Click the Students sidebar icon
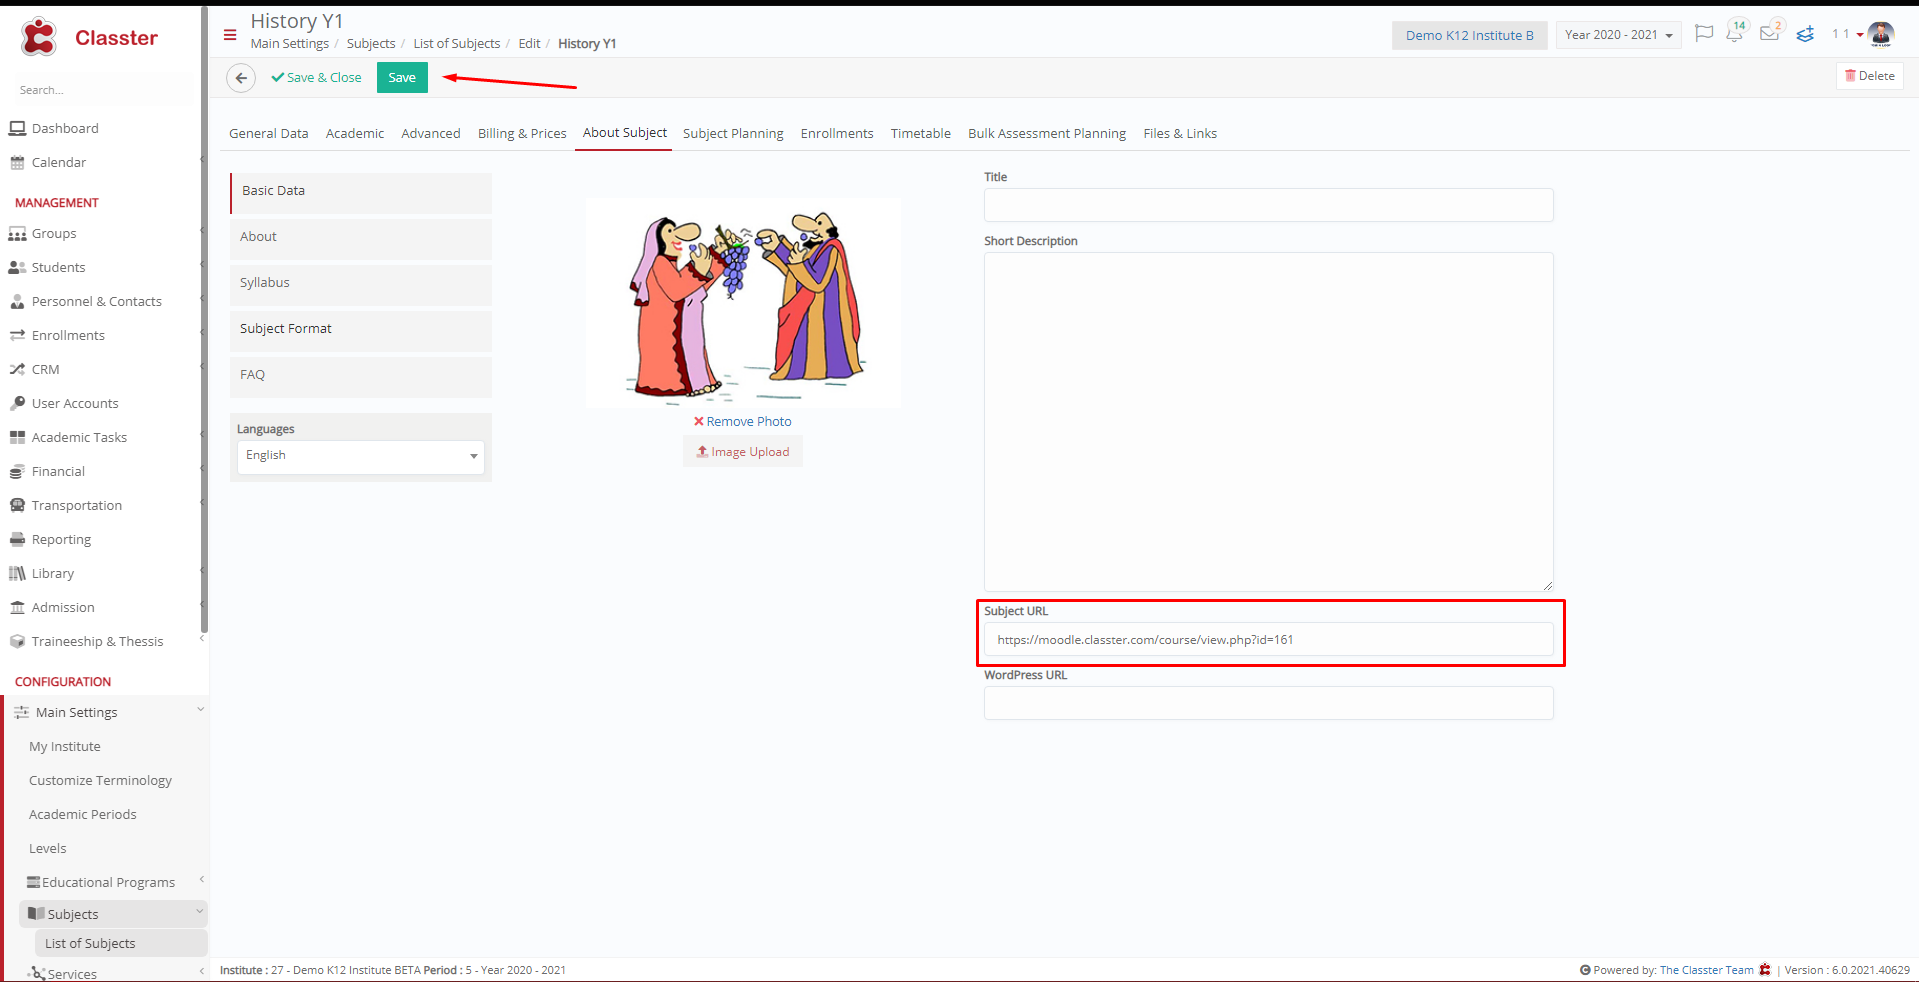The height and width of the screenshot is (982, 1919). tap(17, 267)
